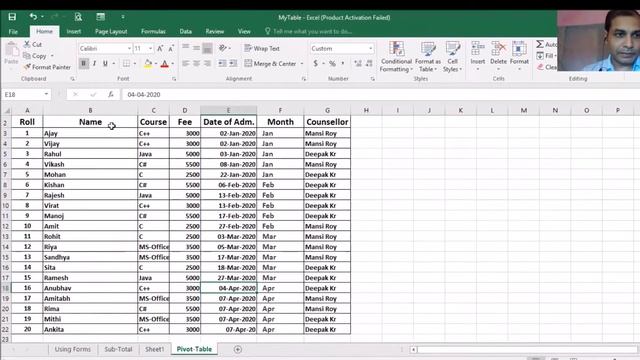Expand the Font dialog launcher
The height and width of the screenshot is (360, 640).
[174, 79]
